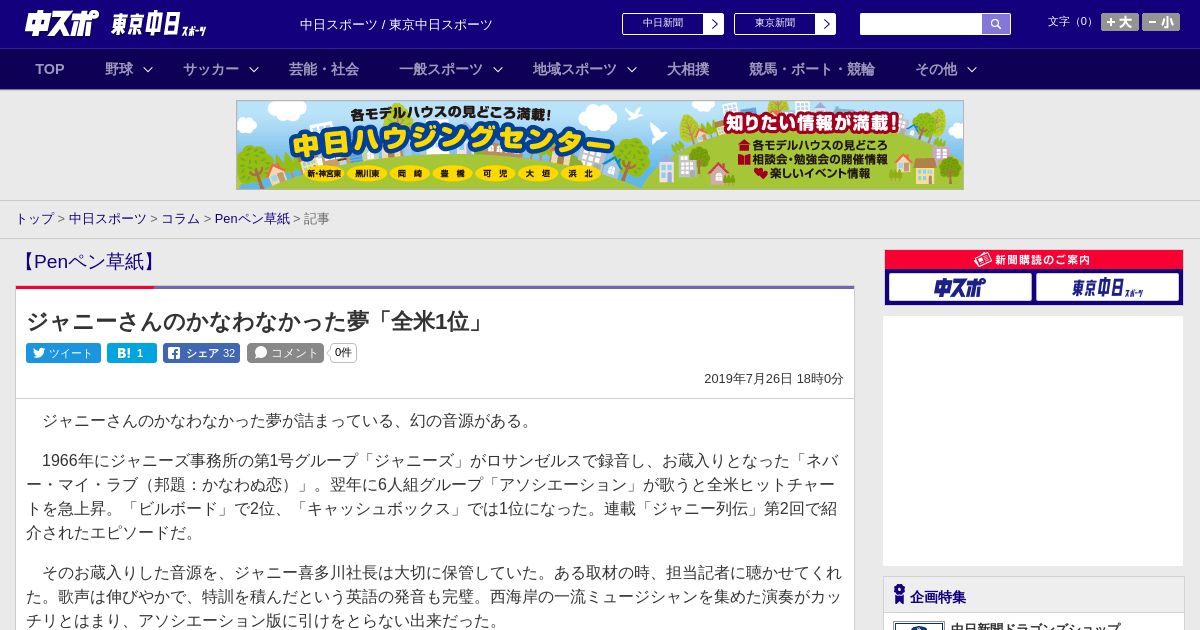Open the 芸能・社会 menu item
This screenshot has width=1200, height=630.
point(324,69)
